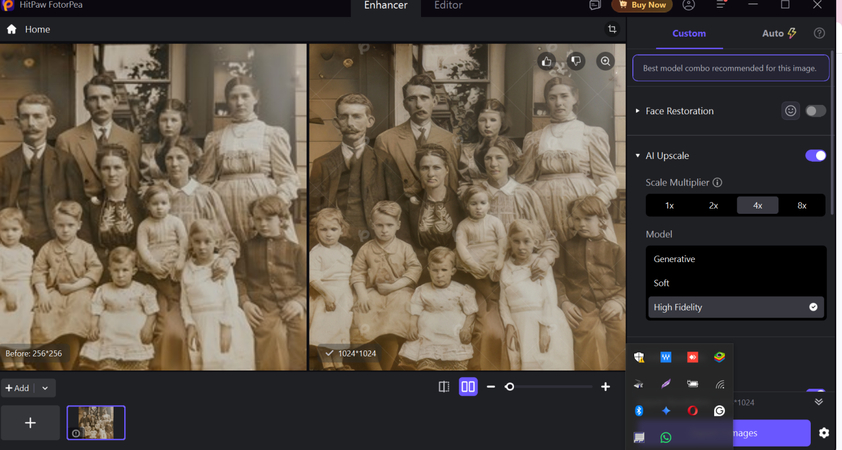Open the user account icon
842x450 pixels.
pyautogui.click(x=688, y=5)
